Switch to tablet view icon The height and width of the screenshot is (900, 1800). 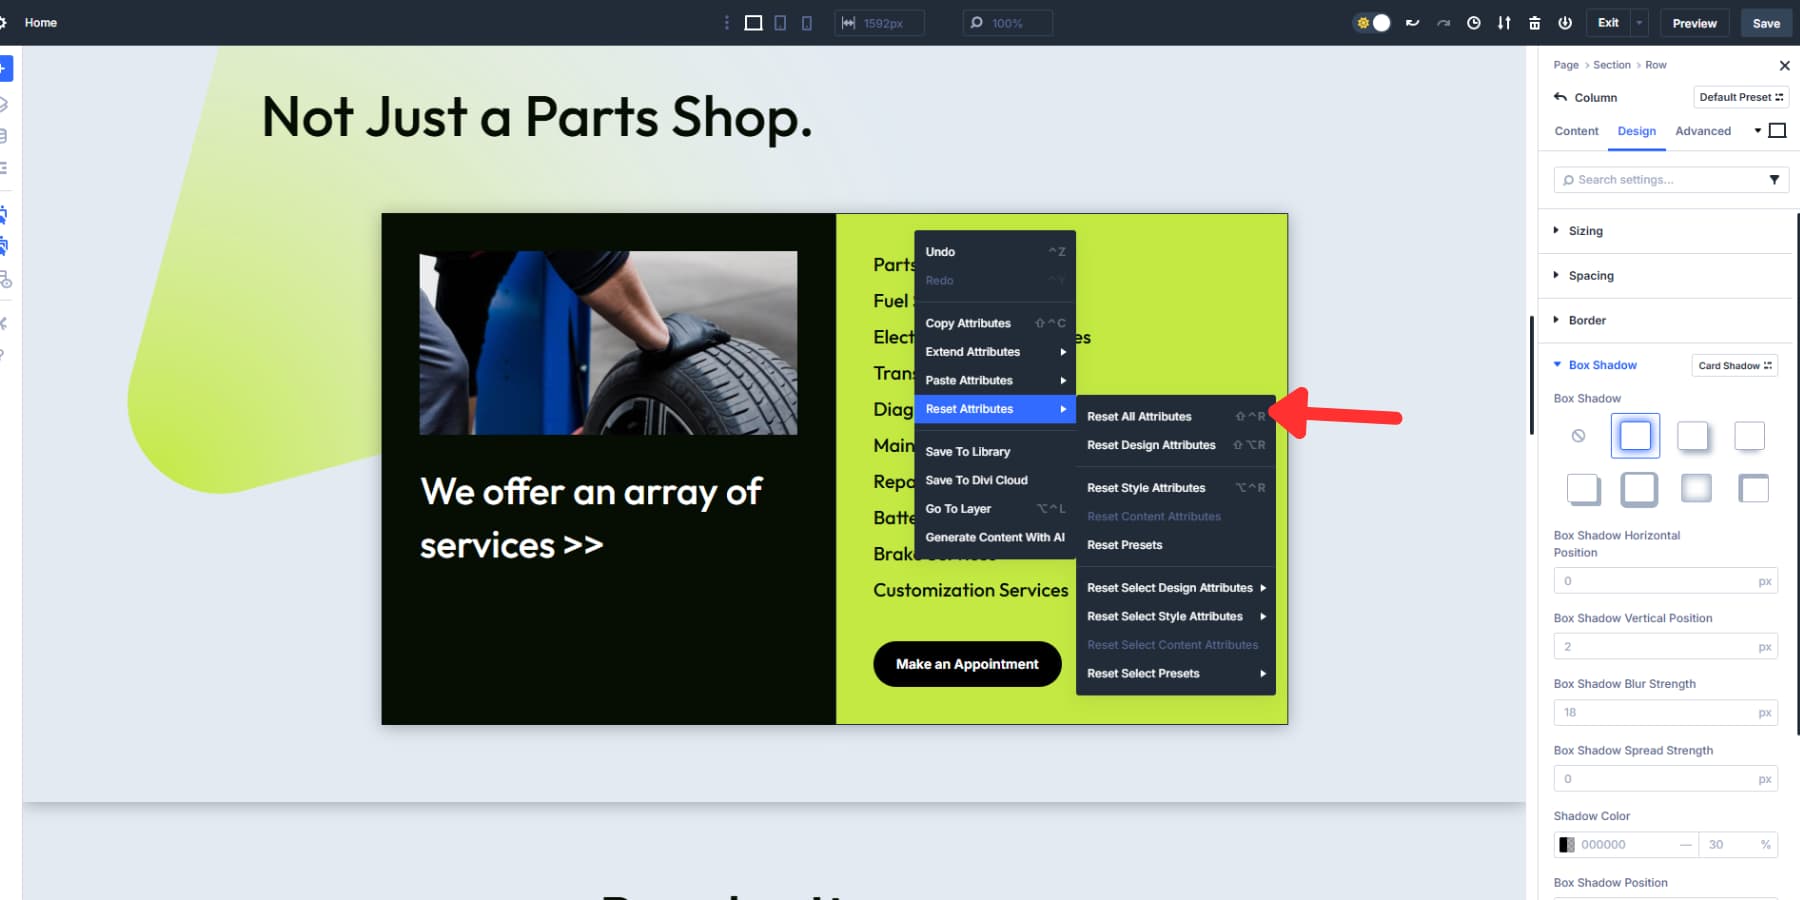tap(780, 23)
